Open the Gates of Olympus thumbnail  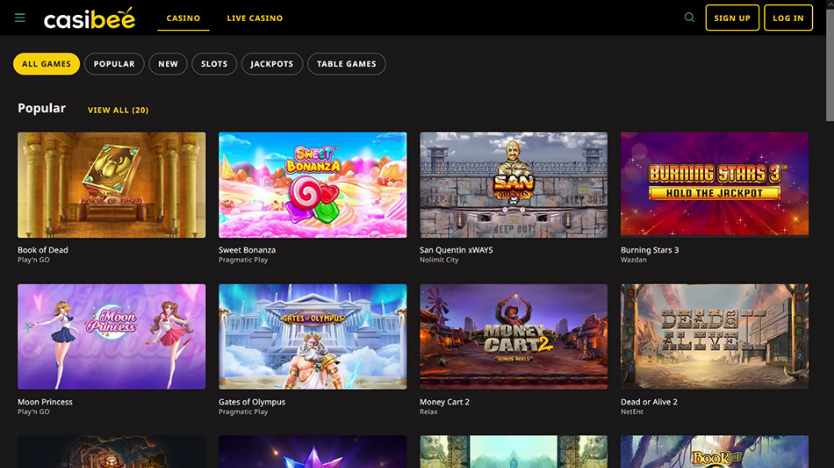coord(312,336)
